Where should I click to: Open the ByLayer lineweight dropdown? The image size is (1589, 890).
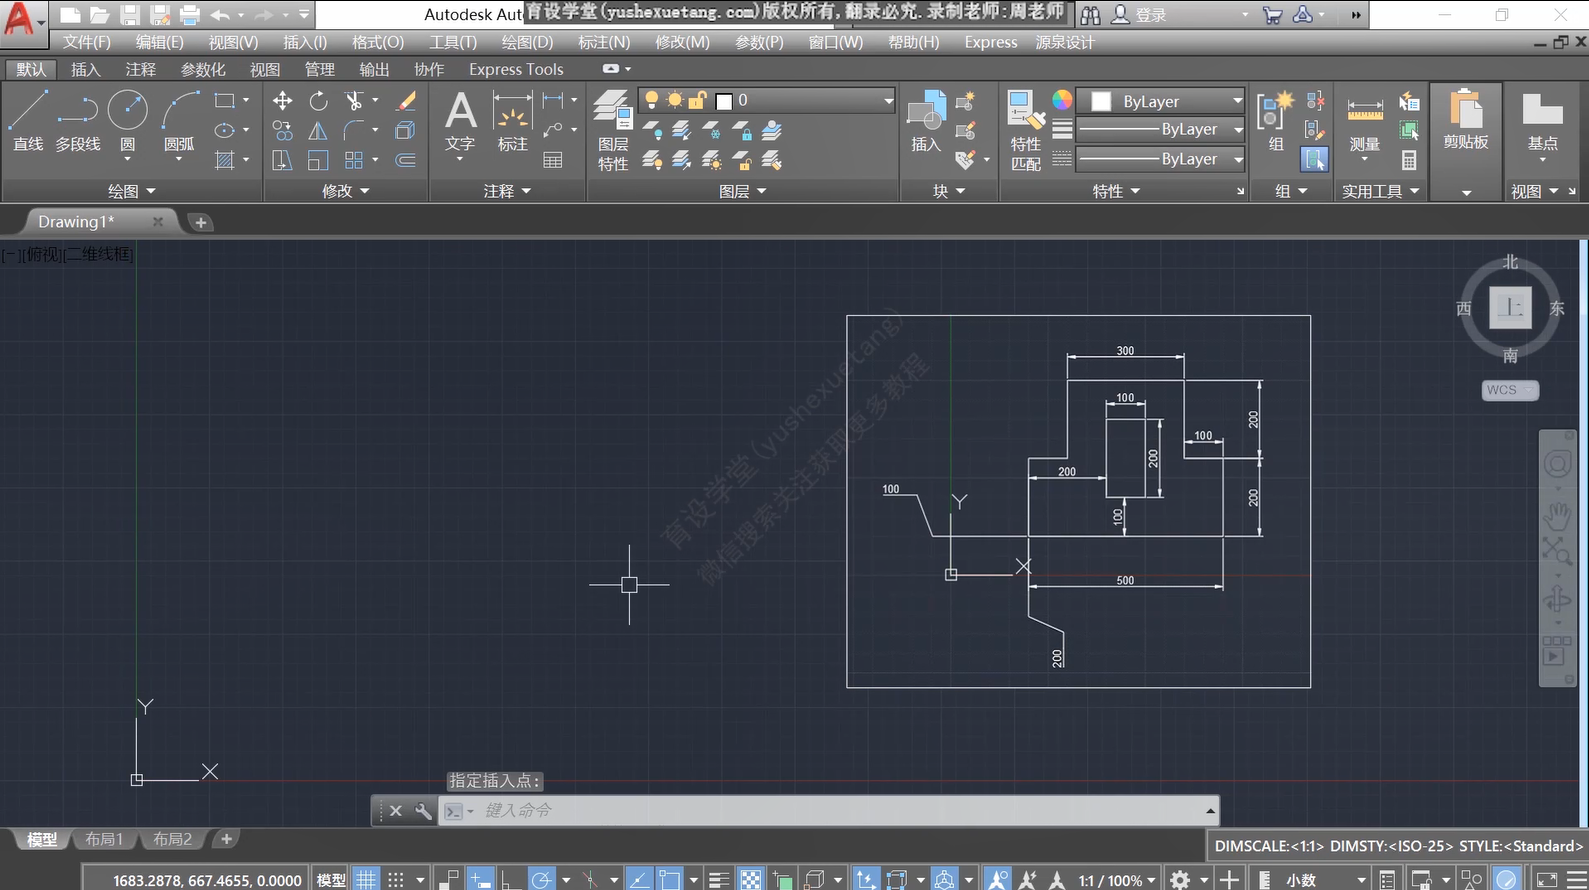pos(1161,129)
